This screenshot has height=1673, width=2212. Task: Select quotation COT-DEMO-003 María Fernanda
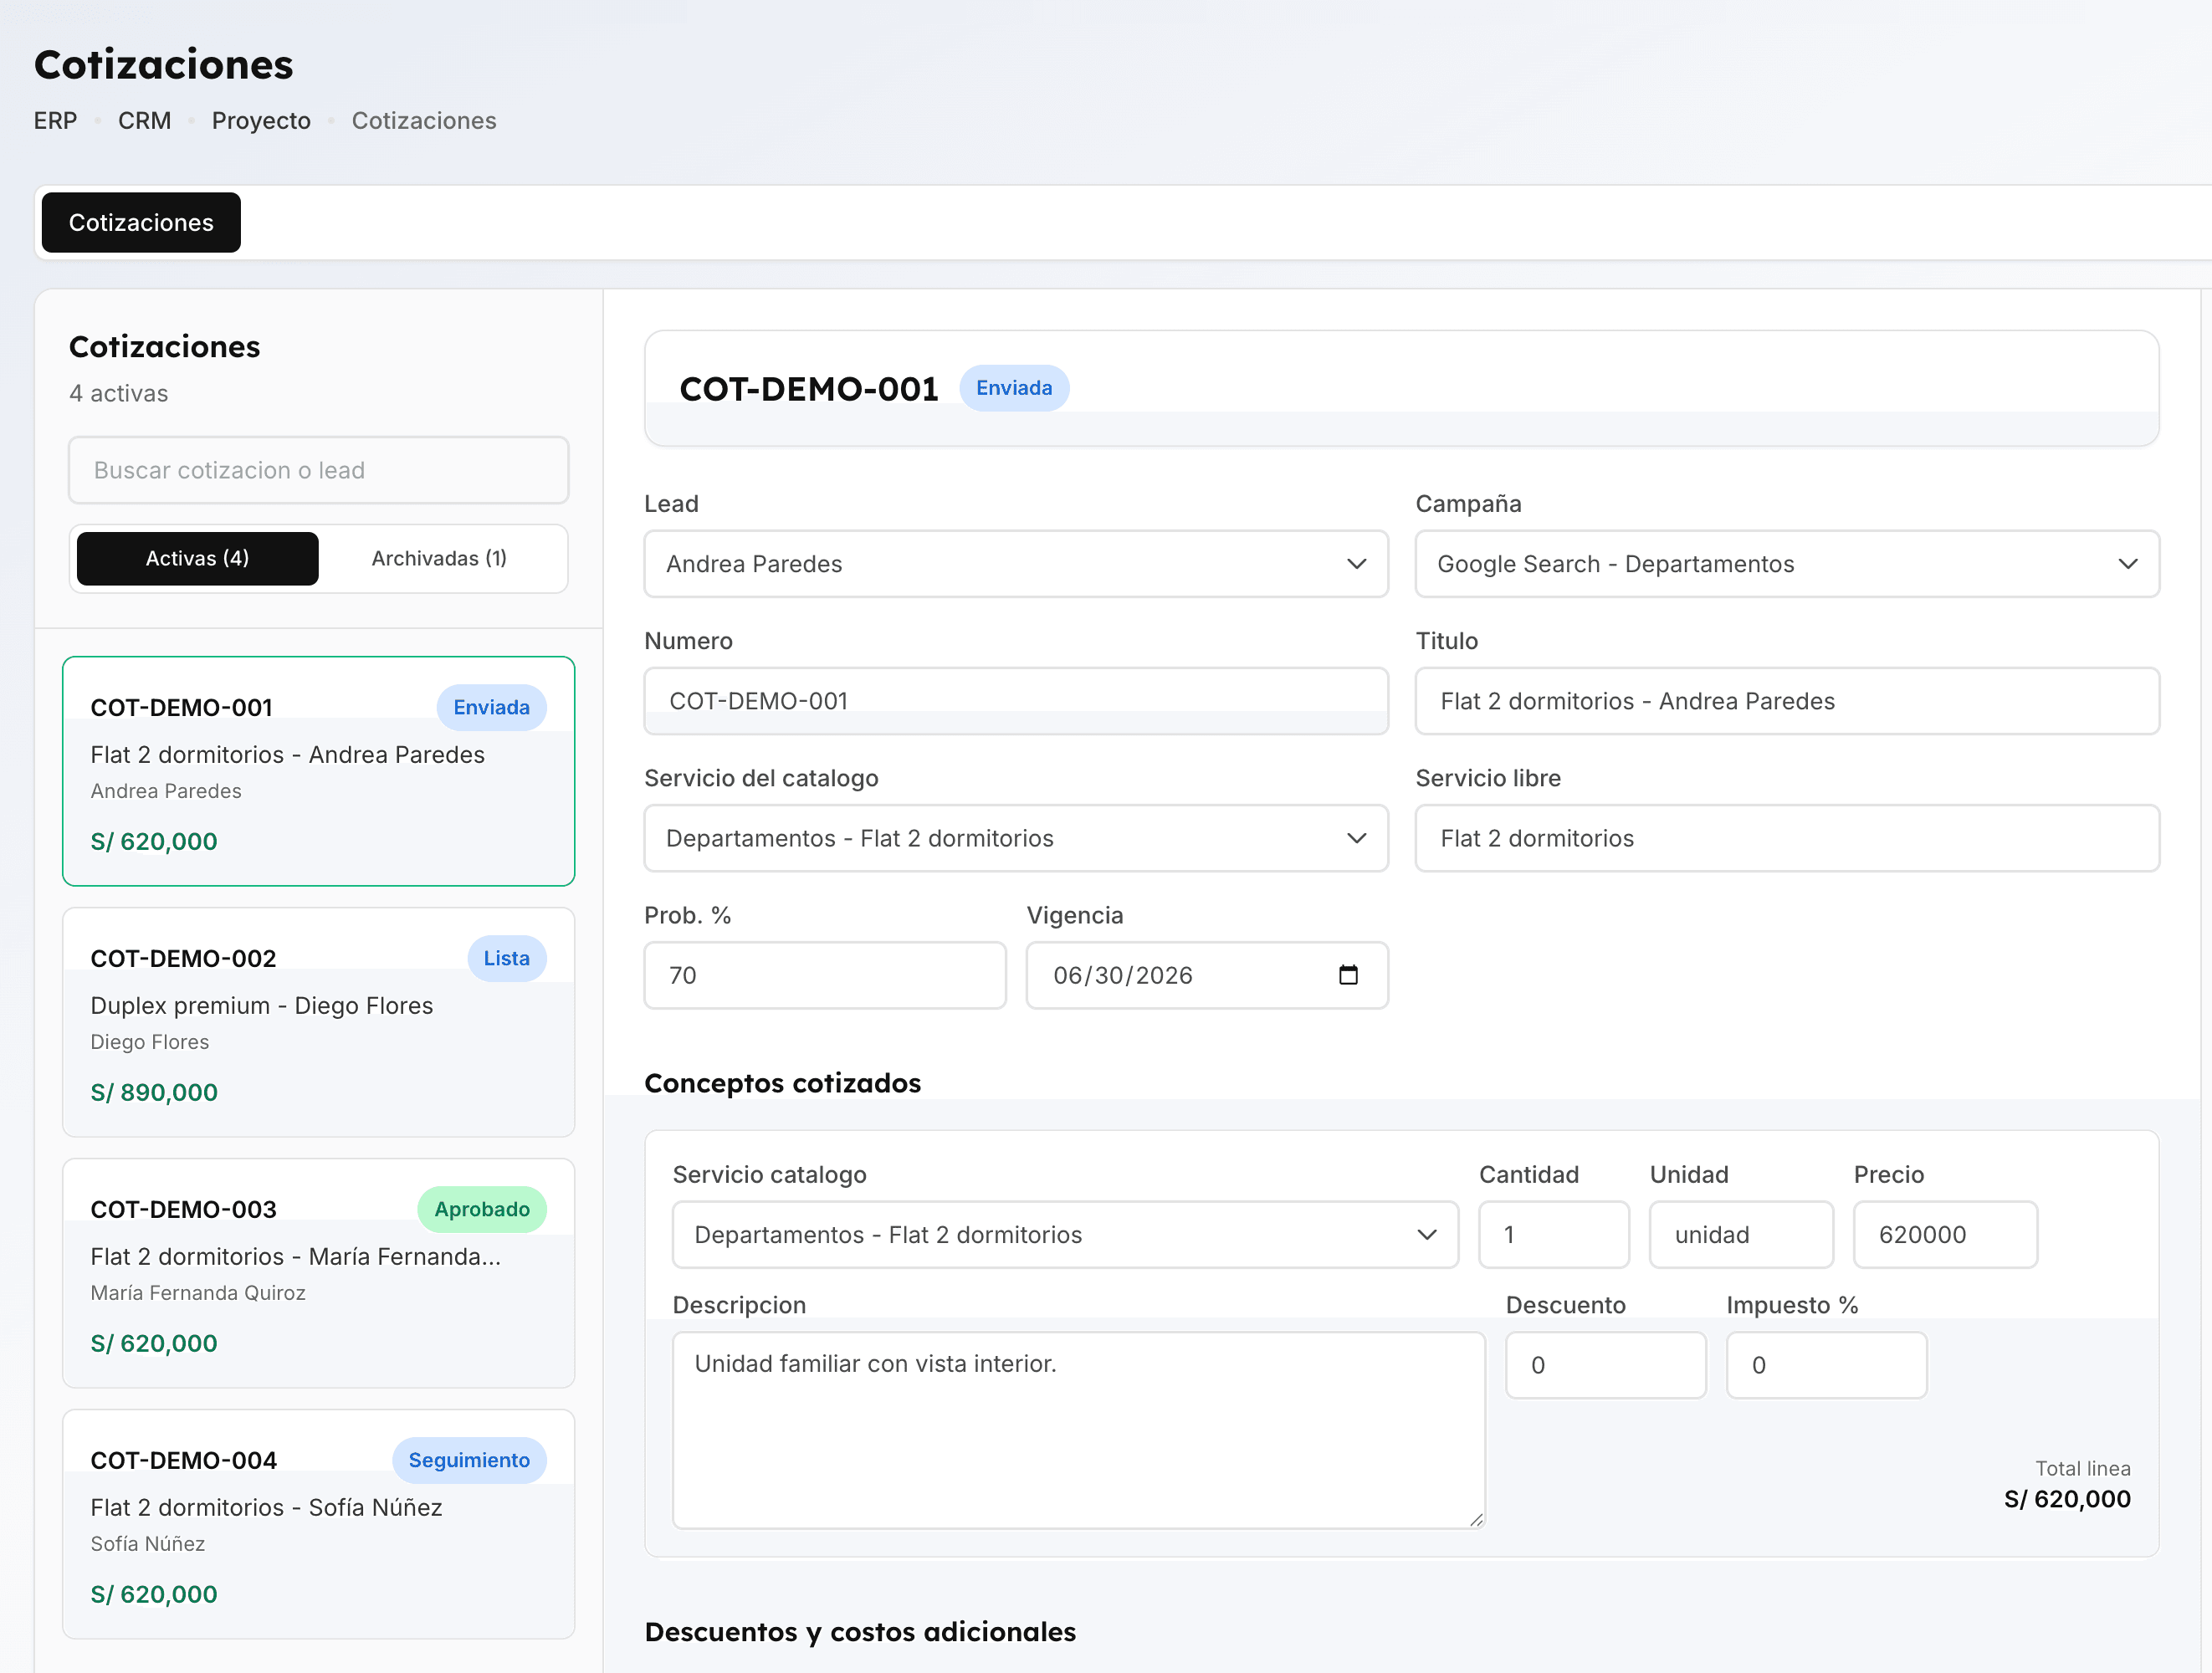318,1273
